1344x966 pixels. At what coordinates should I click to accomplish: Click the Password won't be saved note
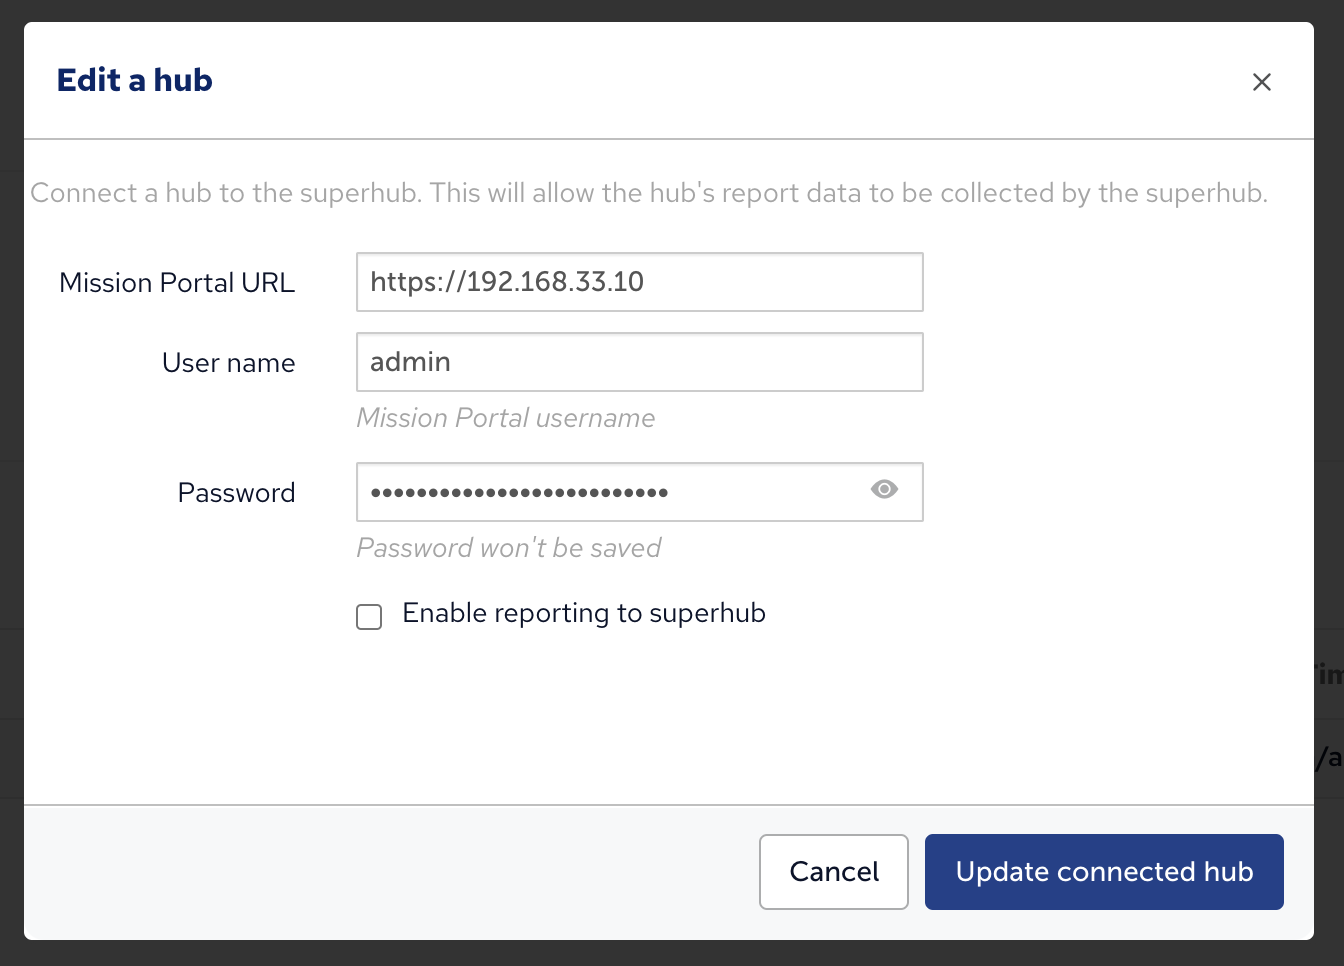coord(508,547)
